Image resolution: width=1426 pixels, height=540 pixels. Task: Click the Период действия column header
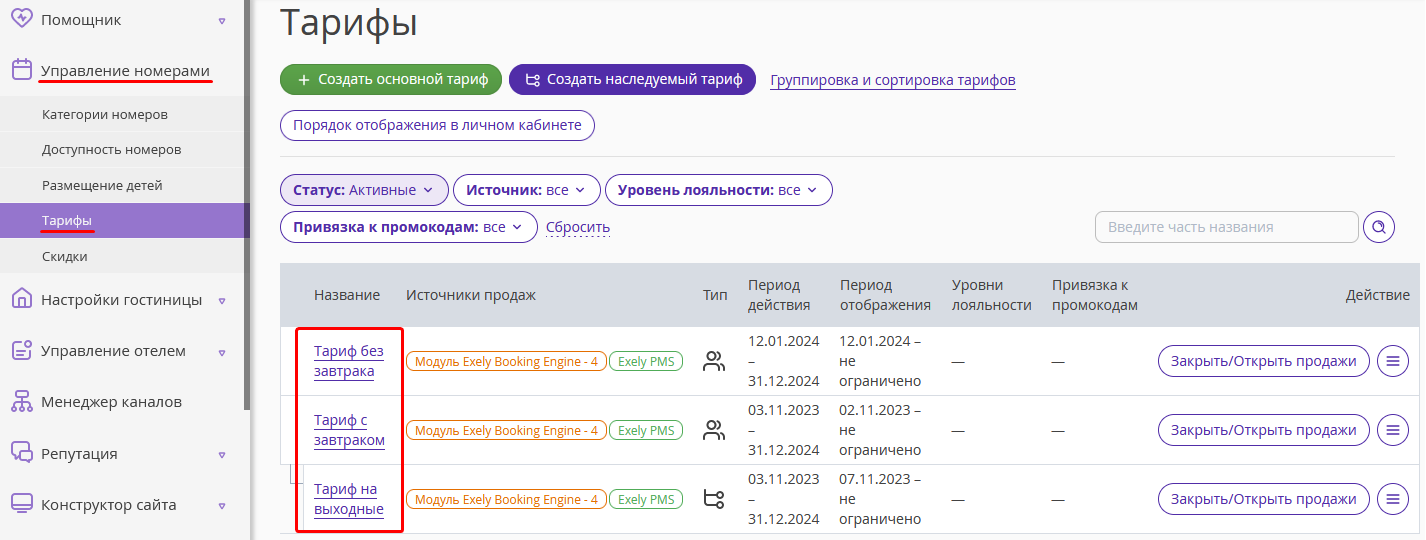point(779,295)
